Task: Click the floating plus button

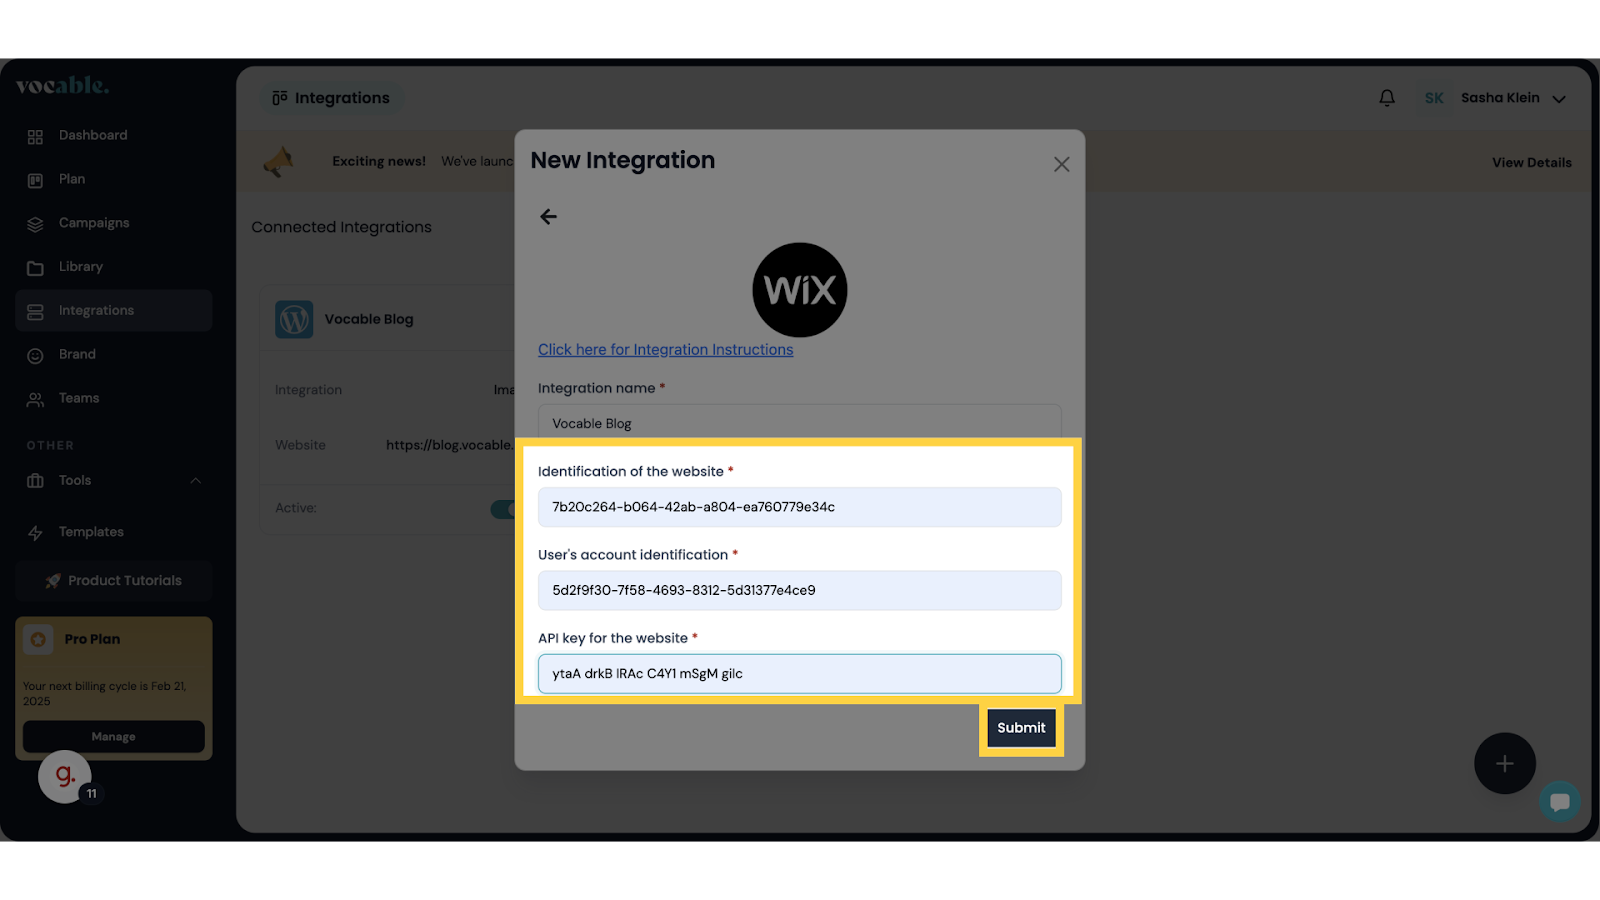Action: pos(1505,764)
